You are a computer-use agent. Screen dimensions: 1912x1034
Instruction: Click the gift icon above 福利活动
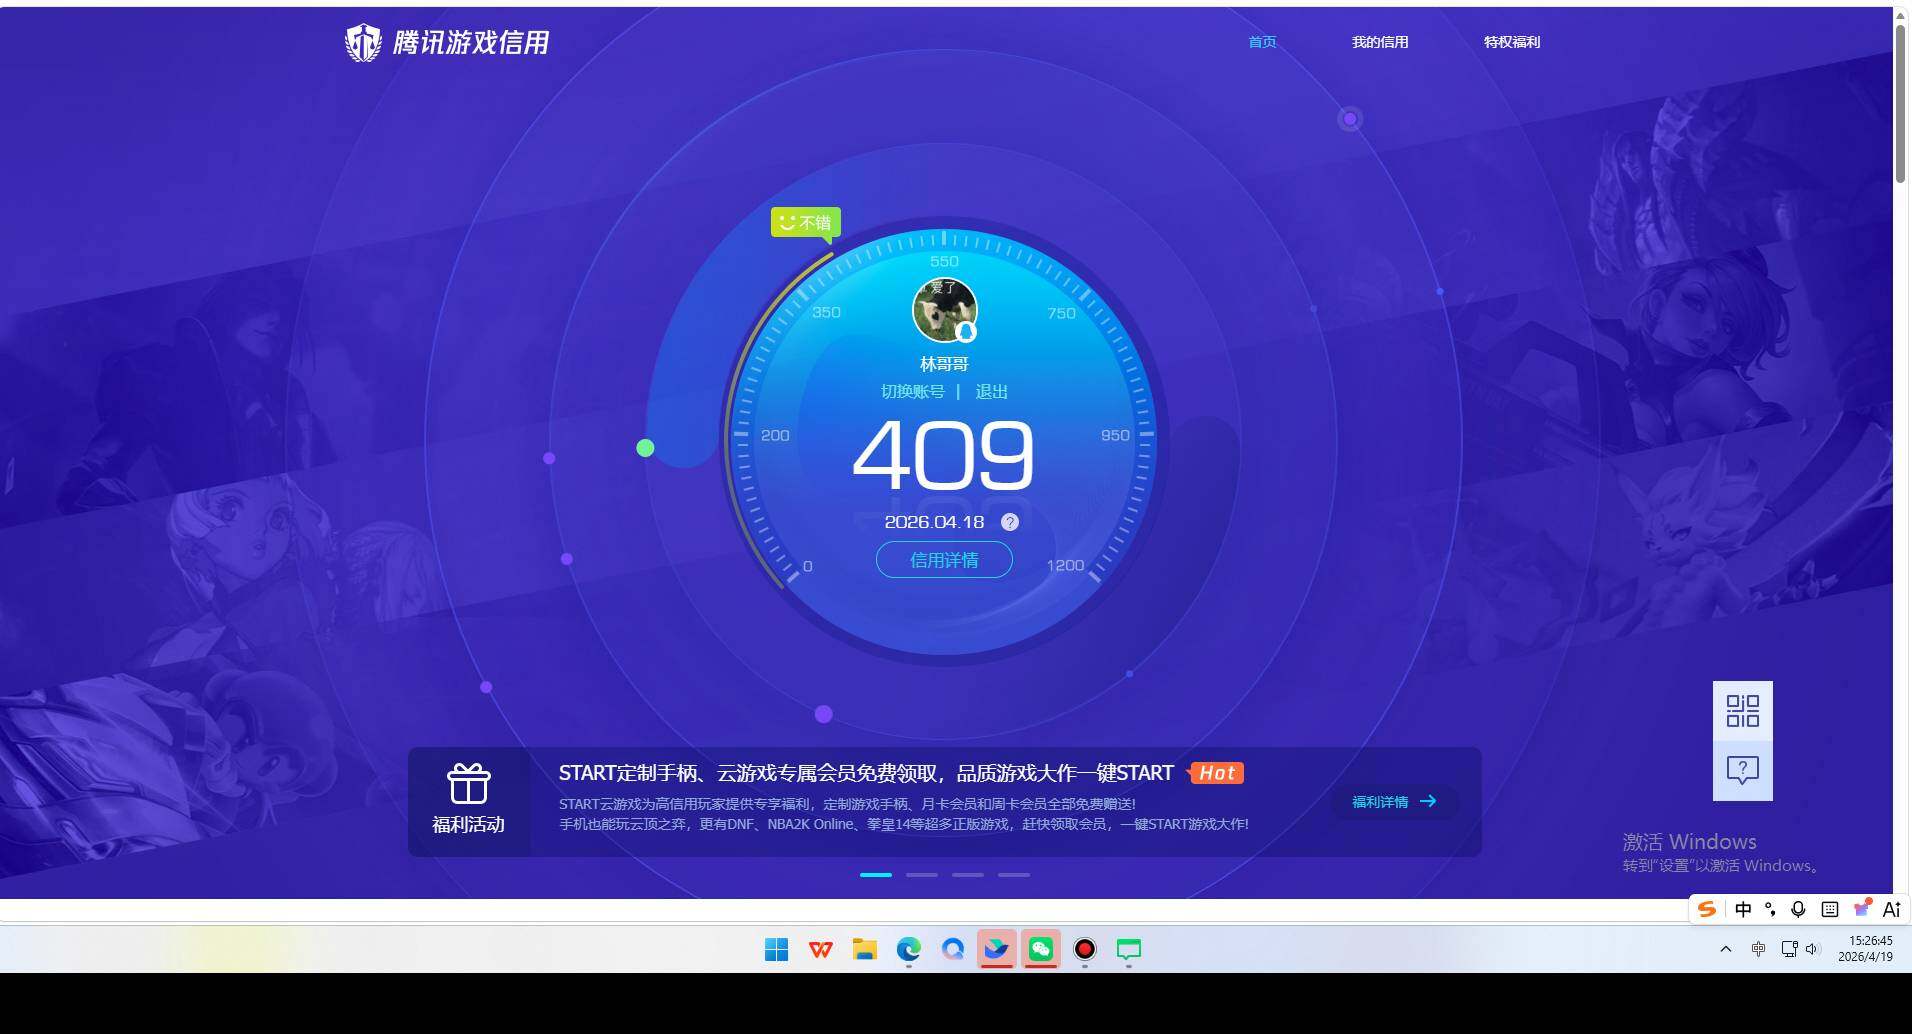468,782
